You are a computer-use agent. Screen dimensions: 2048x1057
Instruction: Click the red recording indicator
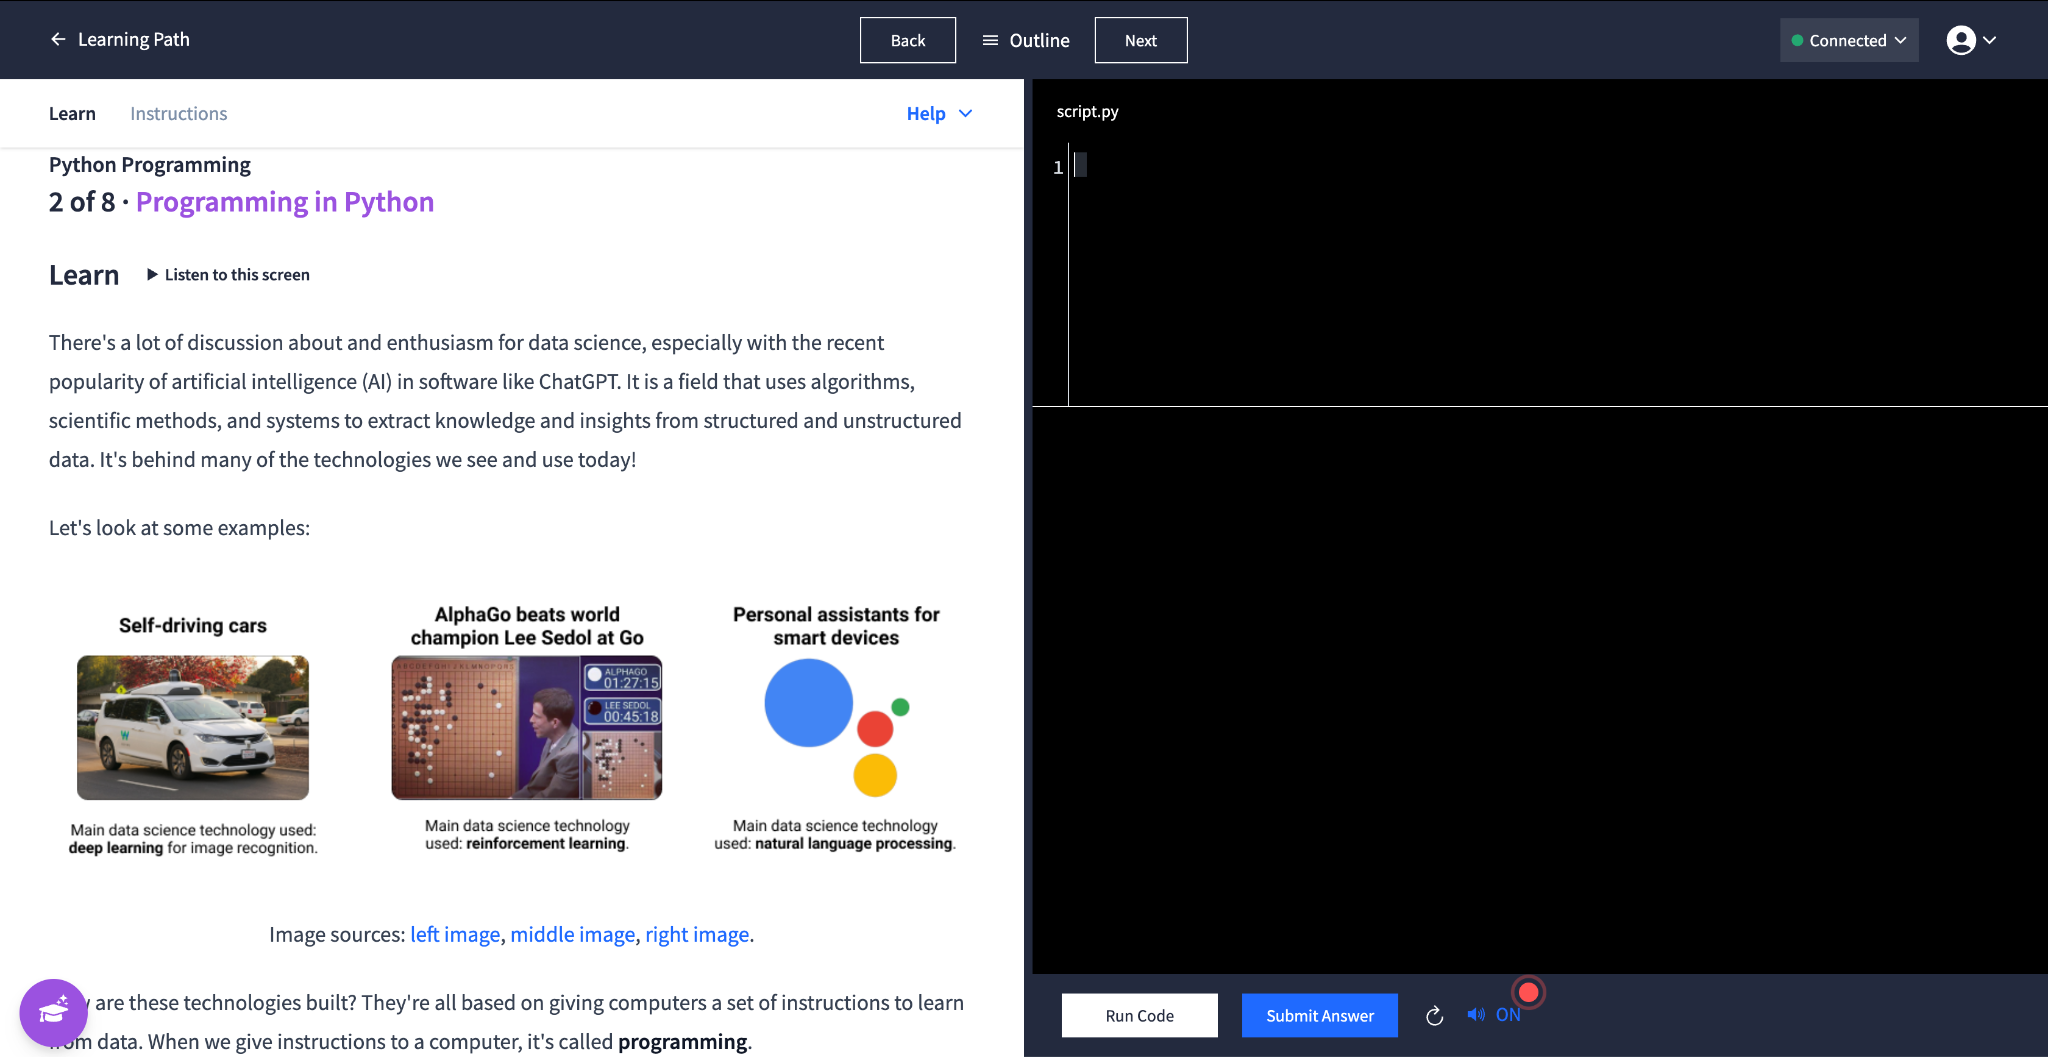1528,992
